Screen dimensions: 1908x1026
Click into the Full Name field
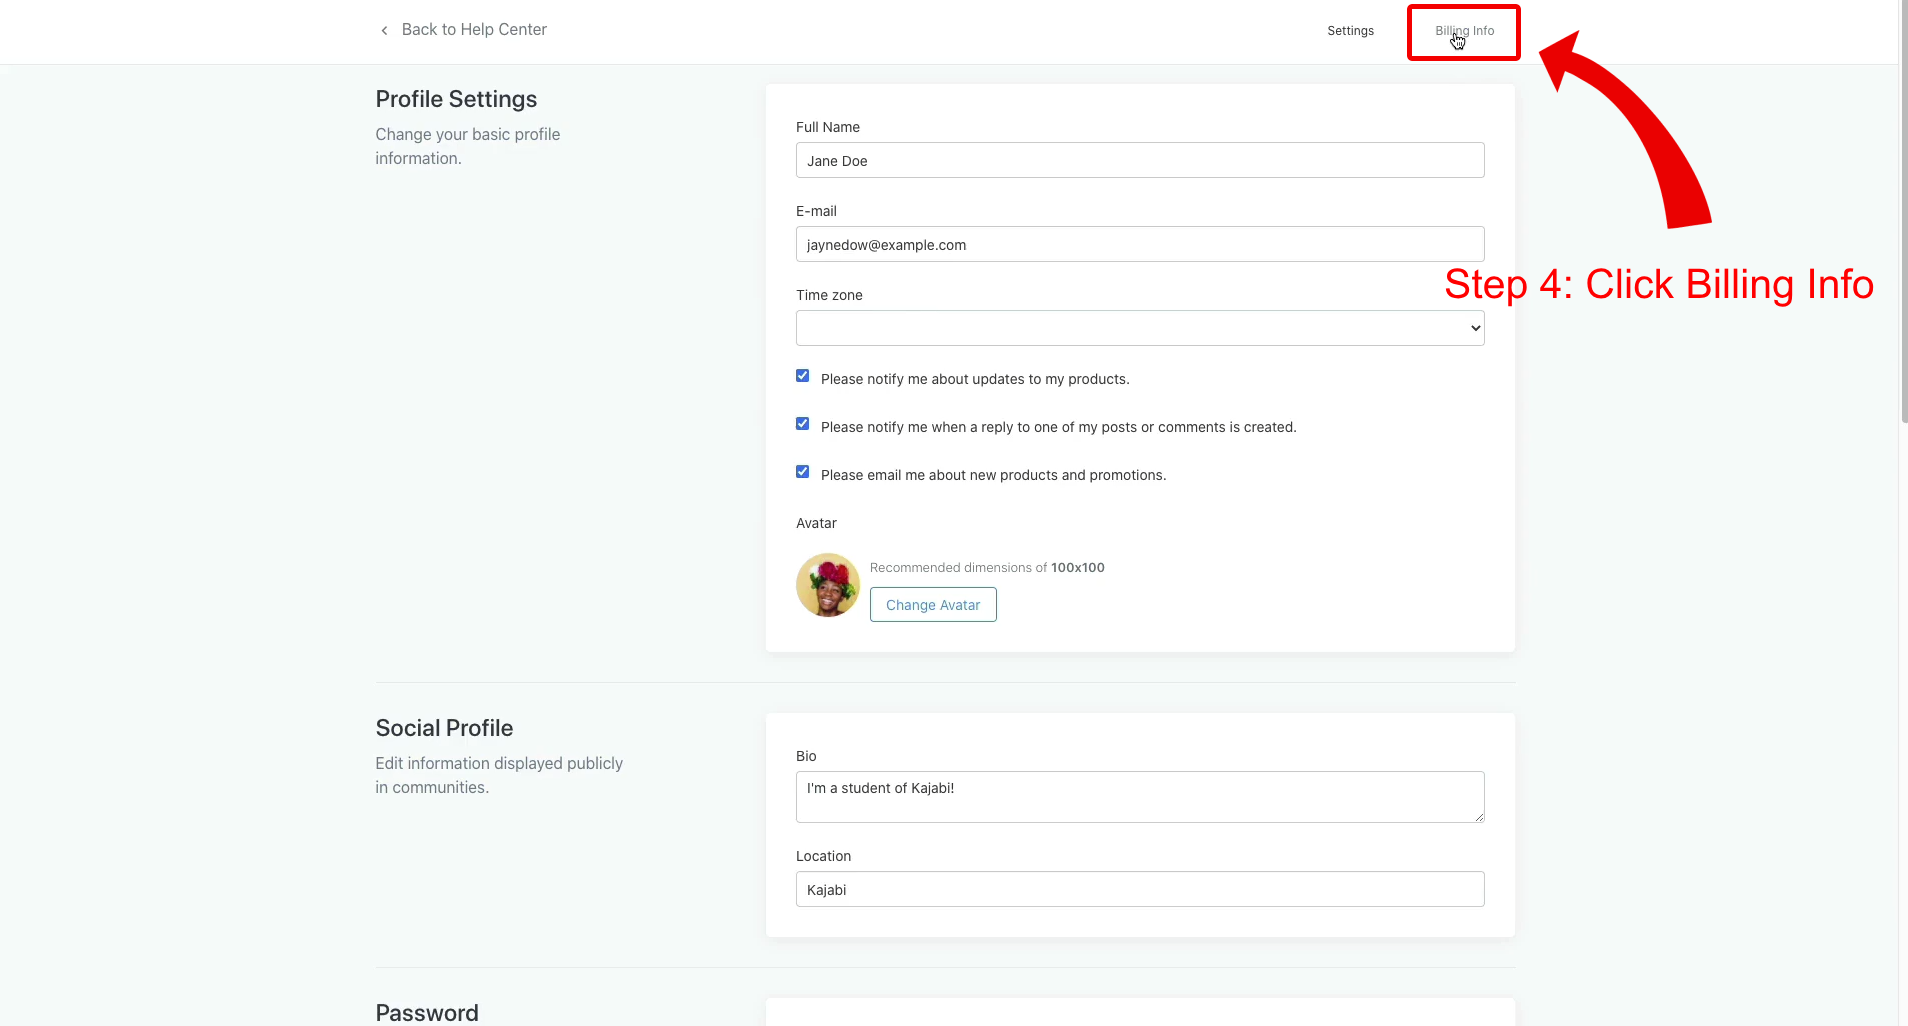[x=1140, y=161]
